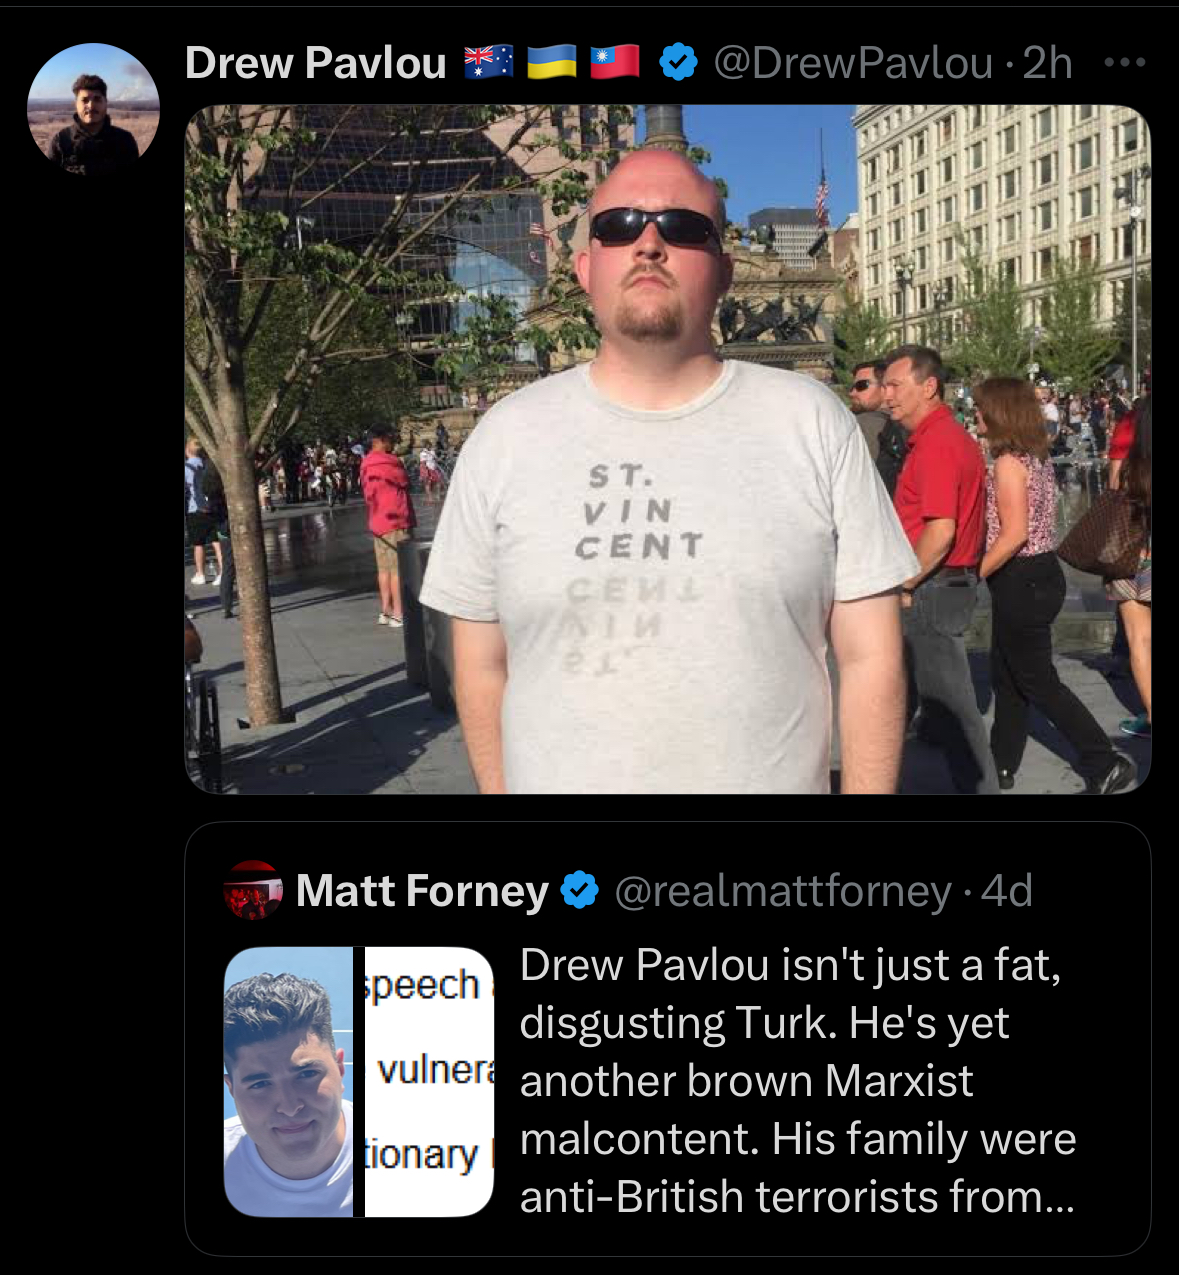
Task: Expand the truncated quoted text at the ellipsis
Action: (1059, 1198)
